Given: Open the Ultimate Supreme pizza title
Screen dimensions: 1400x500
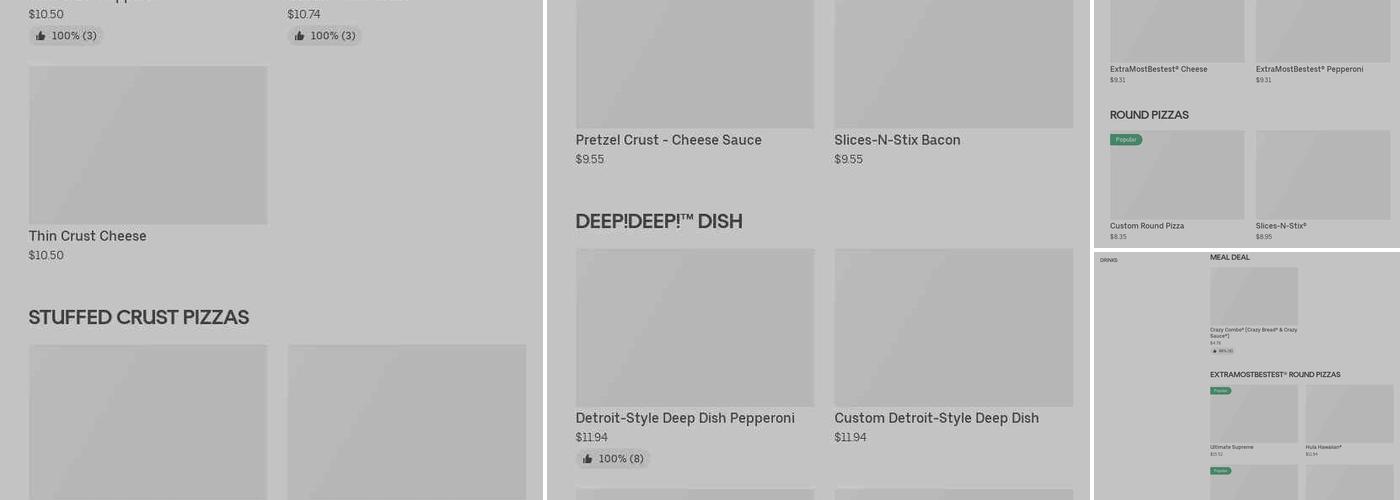Looking at the screenshot, I should [1231, 447].
